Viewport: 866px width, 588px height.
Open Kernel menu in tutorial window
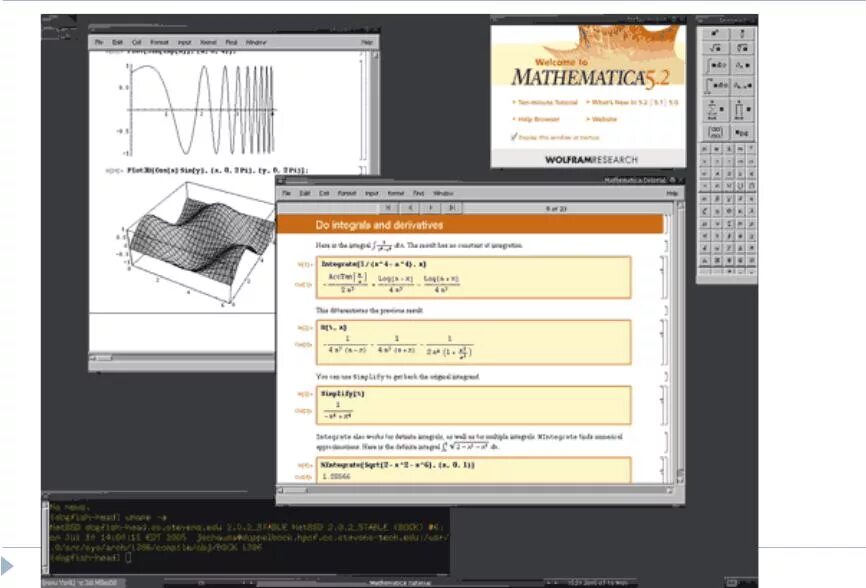[395, 193]
